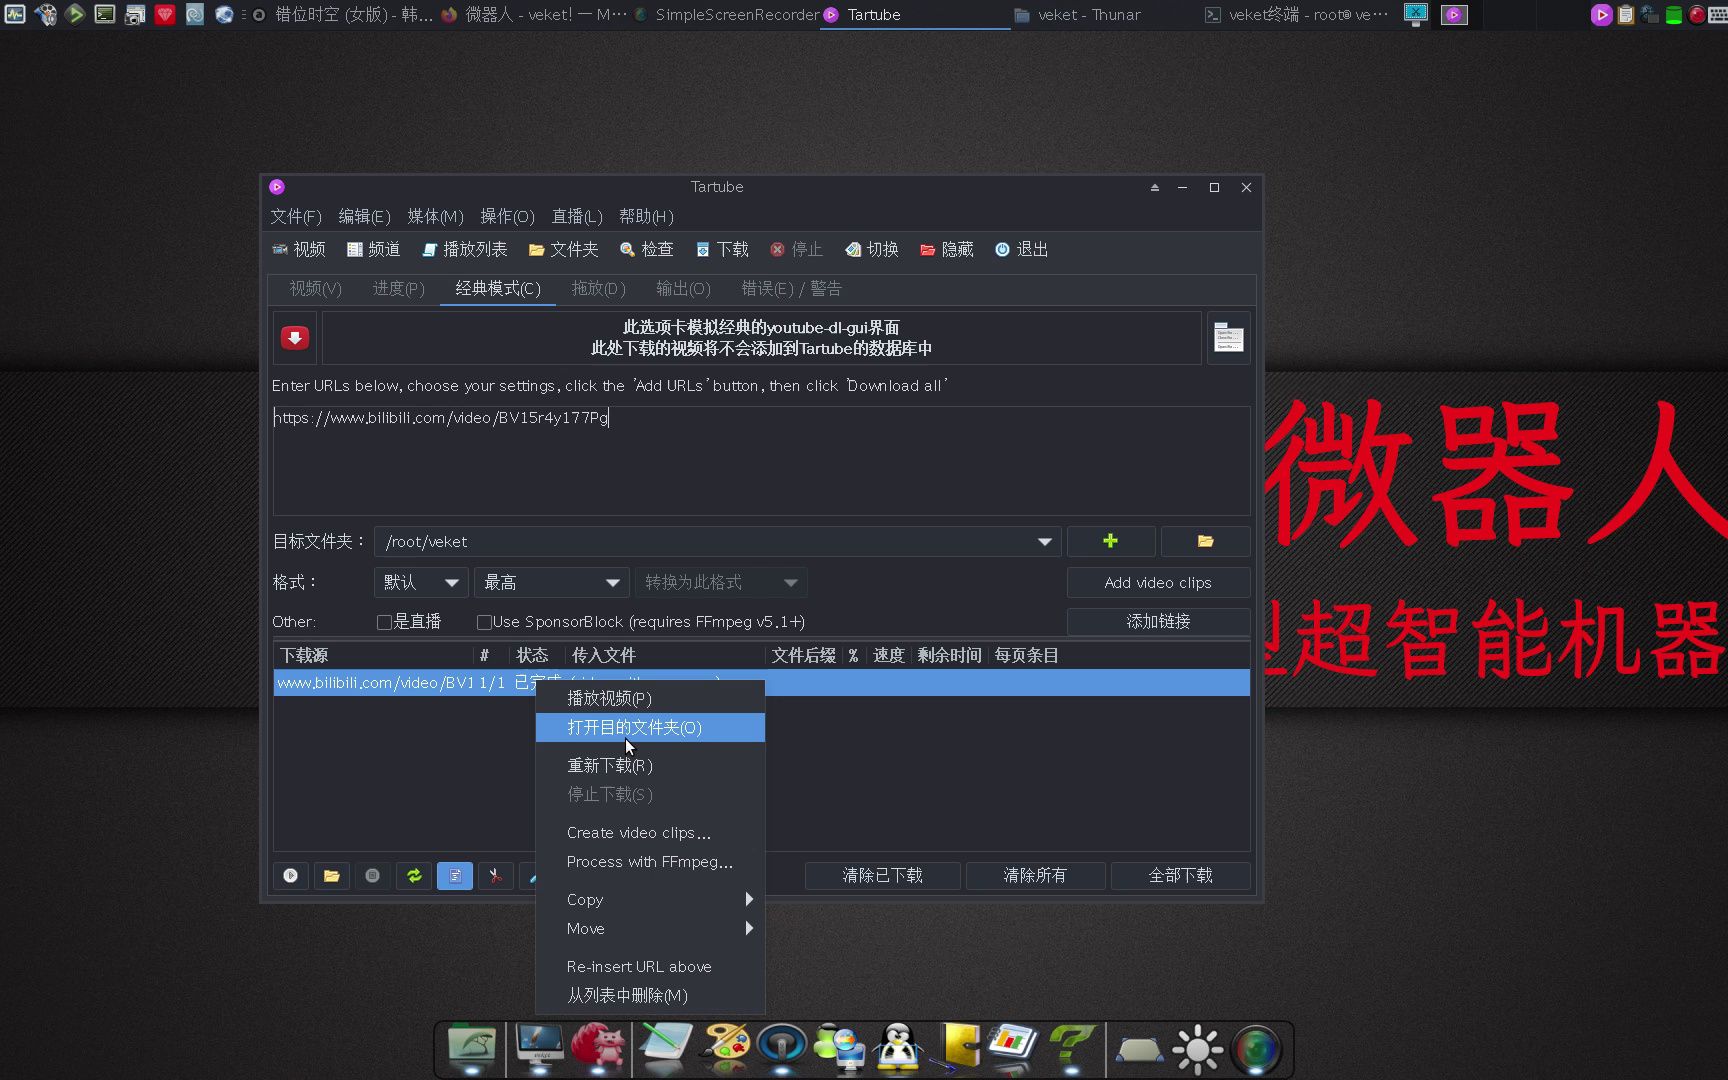Switch to SimpleScreenRecorder in taskbar
1728x1080 pixels.
point(727,15)
